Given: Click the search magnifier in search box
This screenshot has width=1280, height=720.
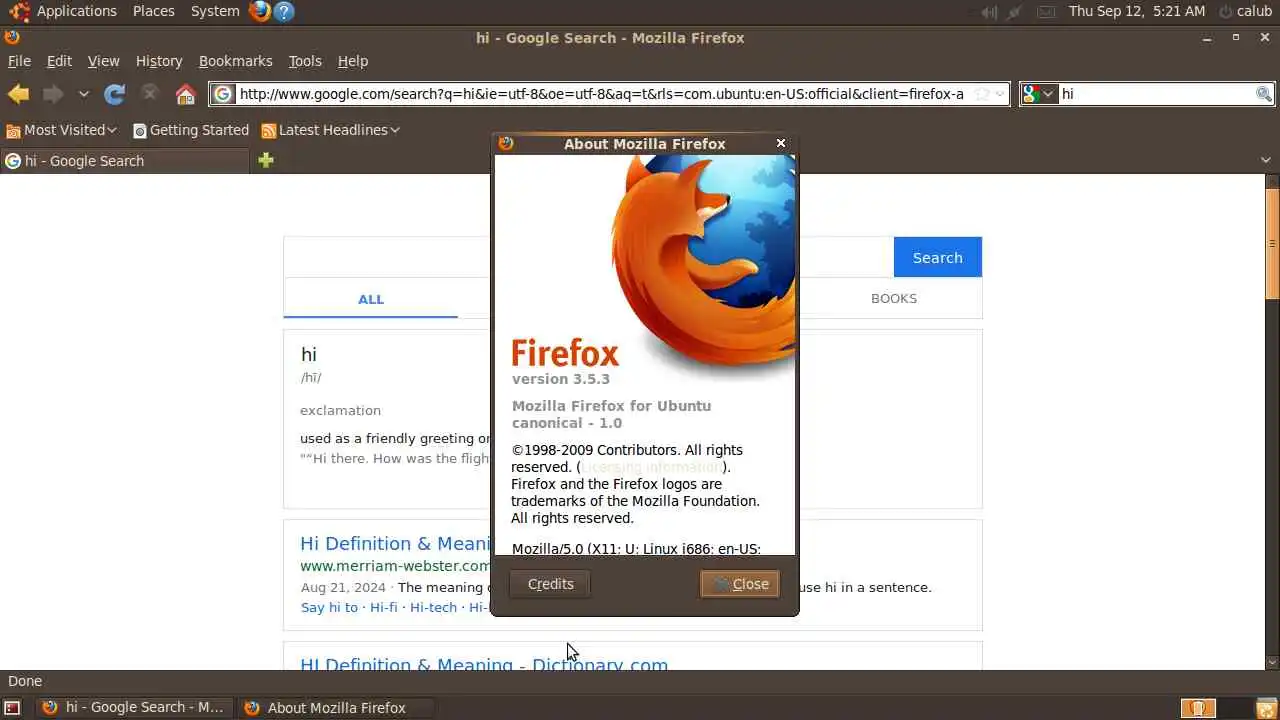Looking at the screenshot, I should [x=1264, y=94].
